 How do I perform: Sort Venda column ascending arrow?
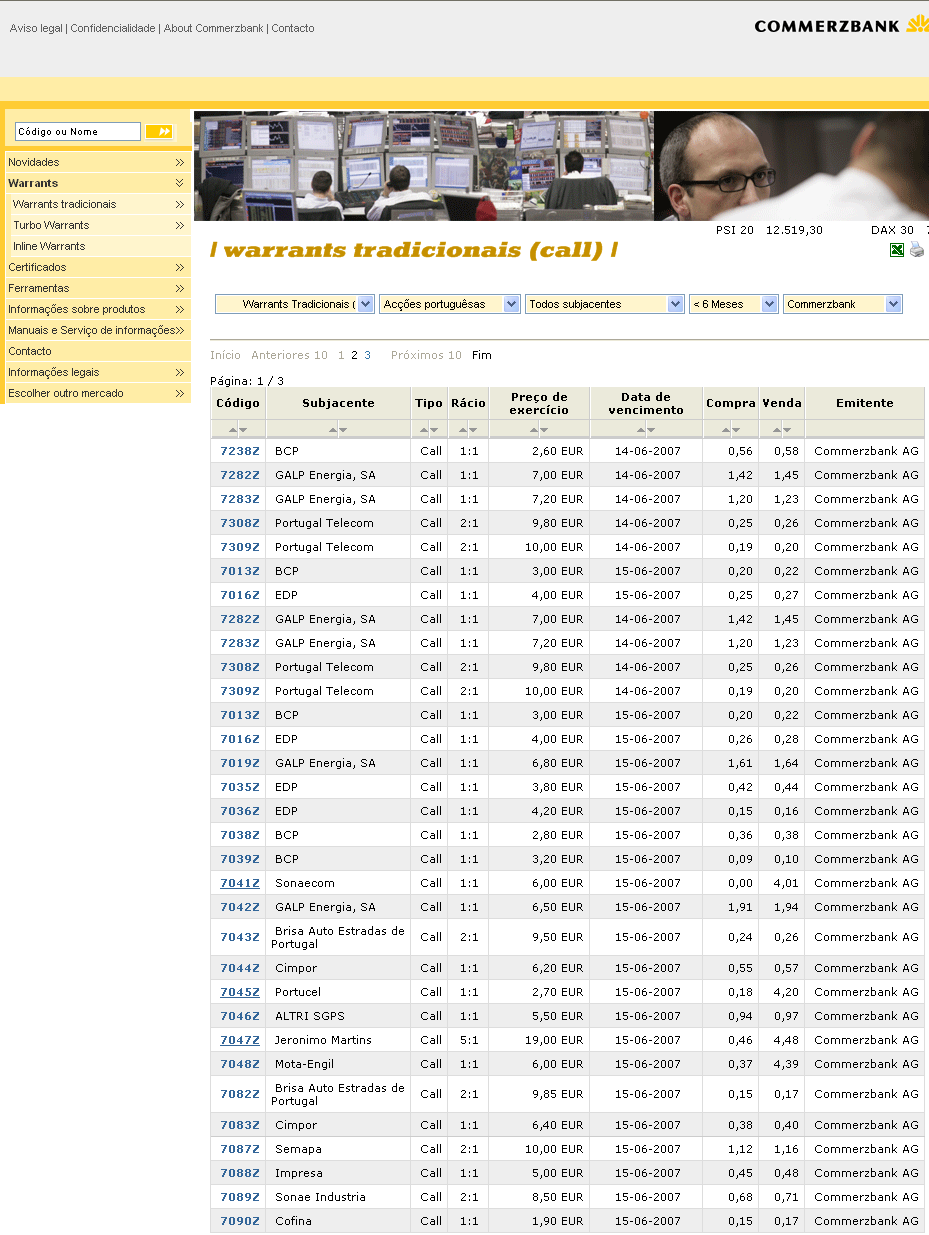click(x=777, y=429)
